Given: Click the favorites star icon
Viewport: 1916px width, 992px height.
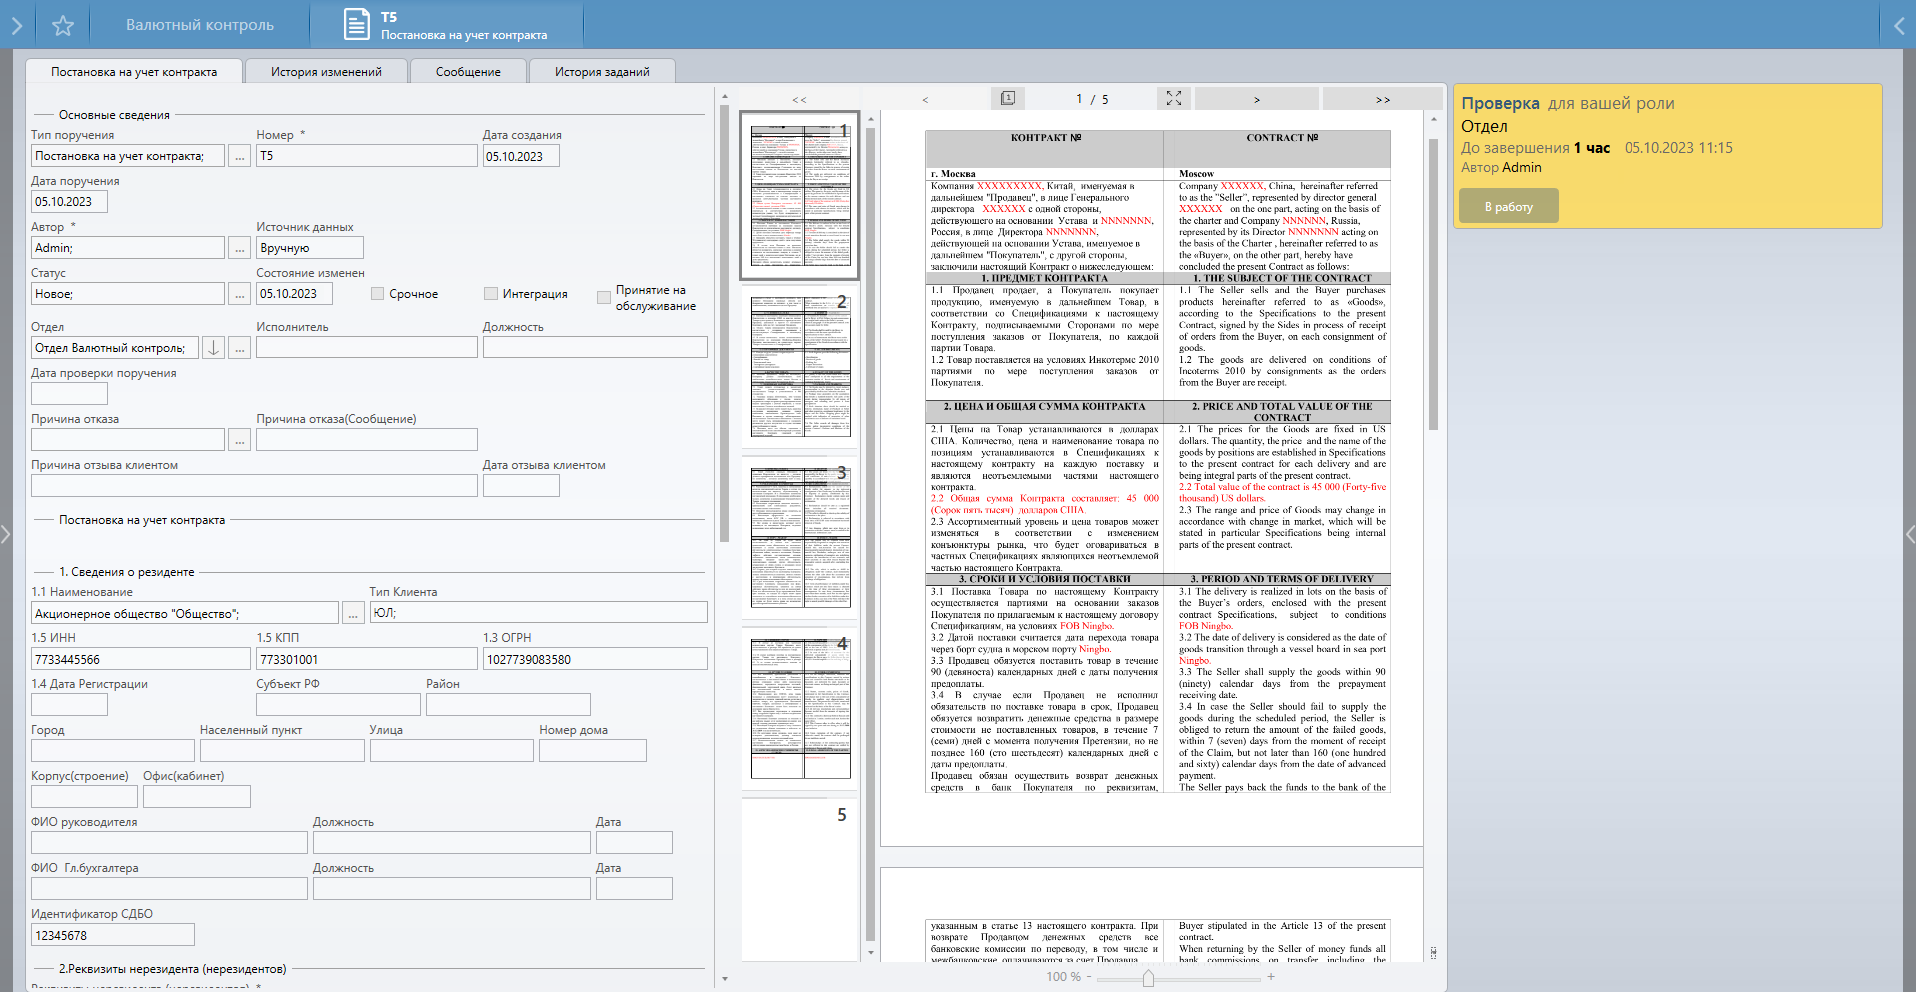Looking at the screenshot, I should coord(63,25).
